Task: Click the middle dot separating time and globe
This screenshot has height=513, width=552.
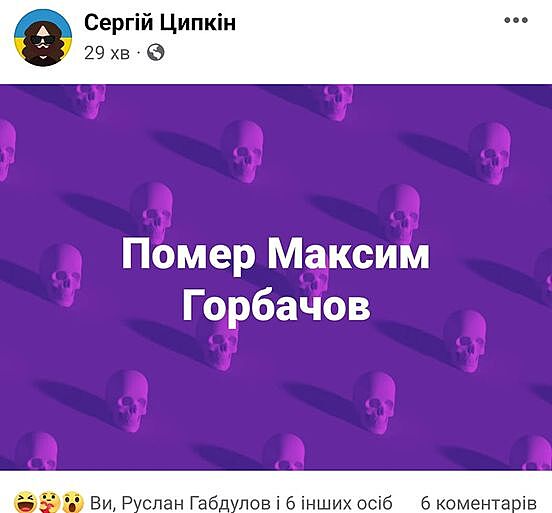Action: coord(138,53)
